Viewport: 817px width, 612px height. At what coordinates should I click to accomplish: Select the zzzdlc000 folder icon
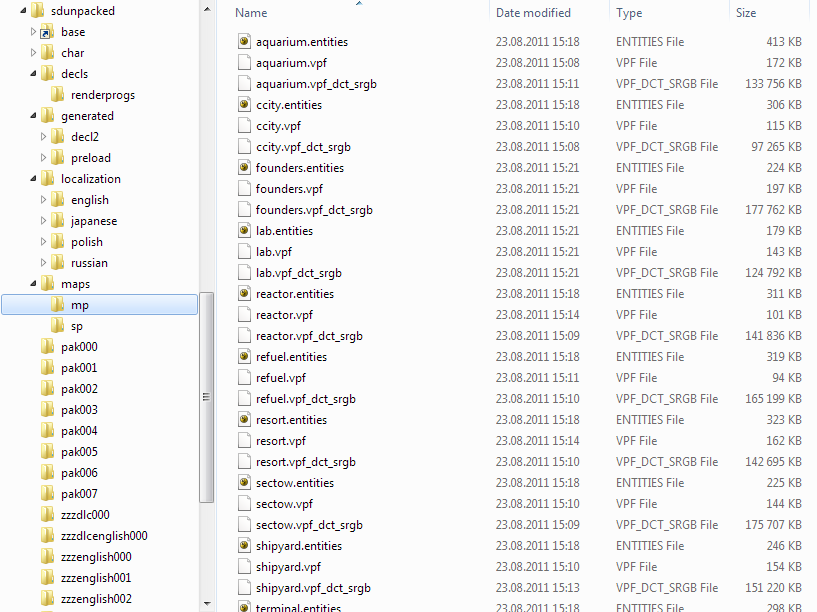point(47,515)
